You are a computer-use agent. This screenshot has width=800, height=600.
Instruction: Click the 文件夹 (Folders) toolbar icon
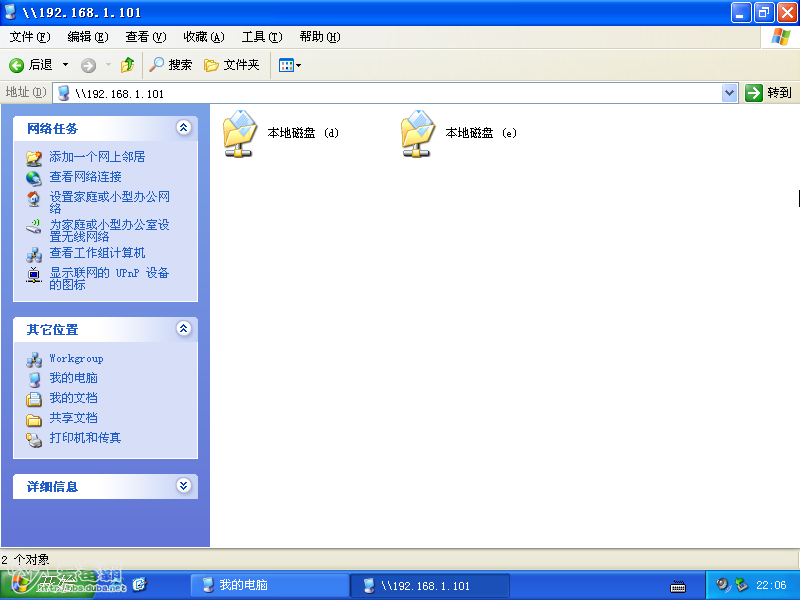pos(232,64)
